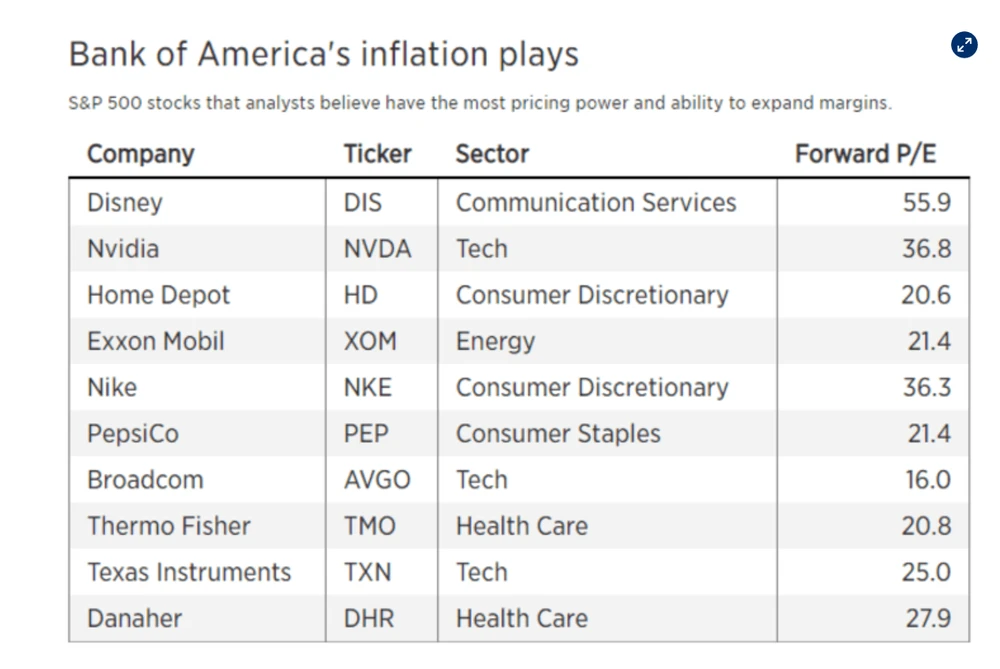The height and width of the screenshot is (669, 1000).
Task: Click the Sector column header
Action: pyautogui.click(x=492, y=154)
